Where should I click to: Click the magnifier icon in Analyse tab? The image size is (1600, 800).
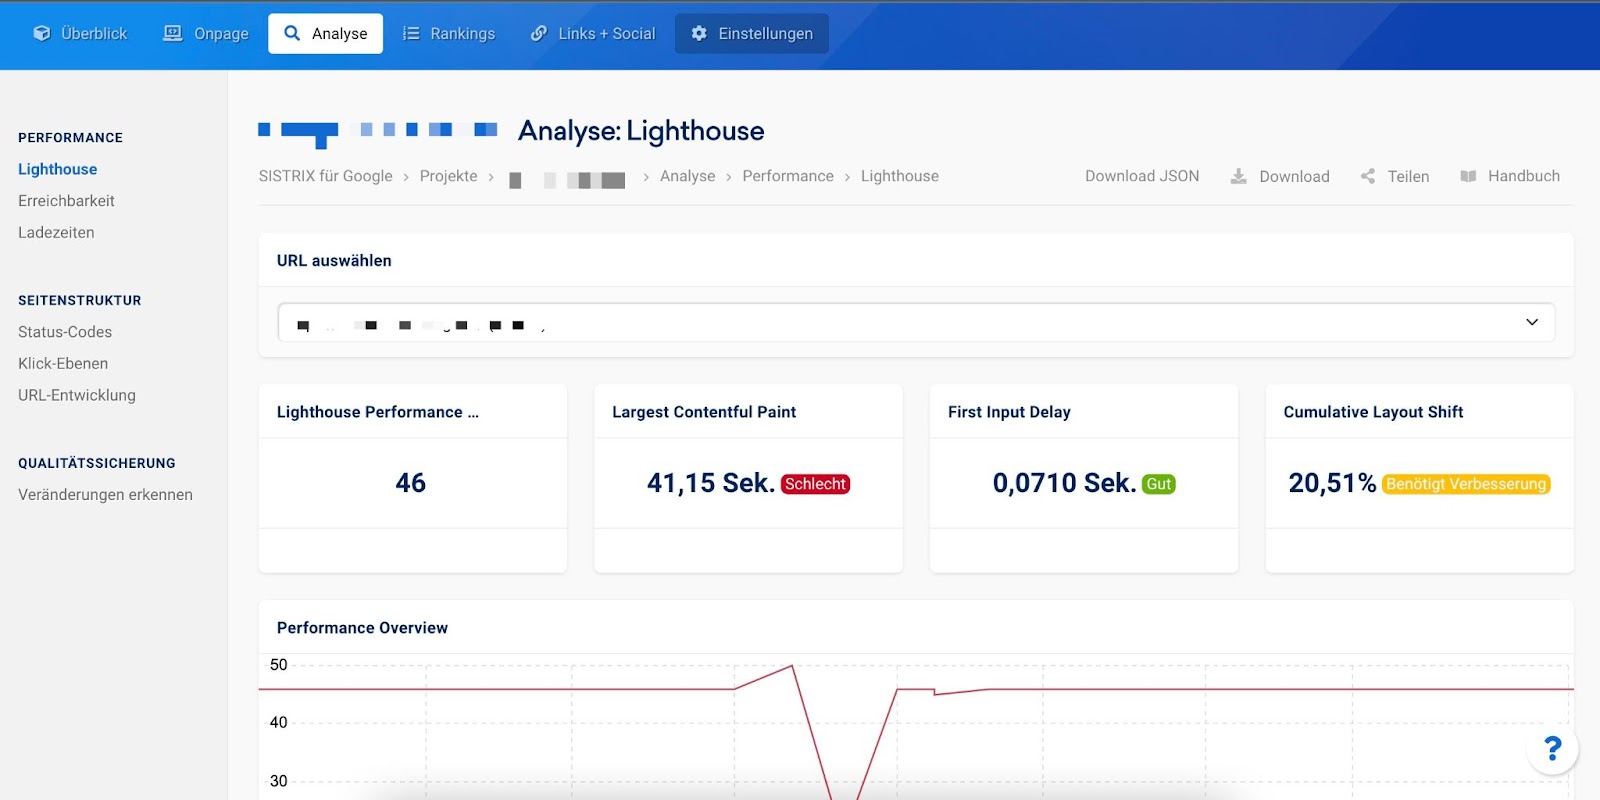[292, 33]
